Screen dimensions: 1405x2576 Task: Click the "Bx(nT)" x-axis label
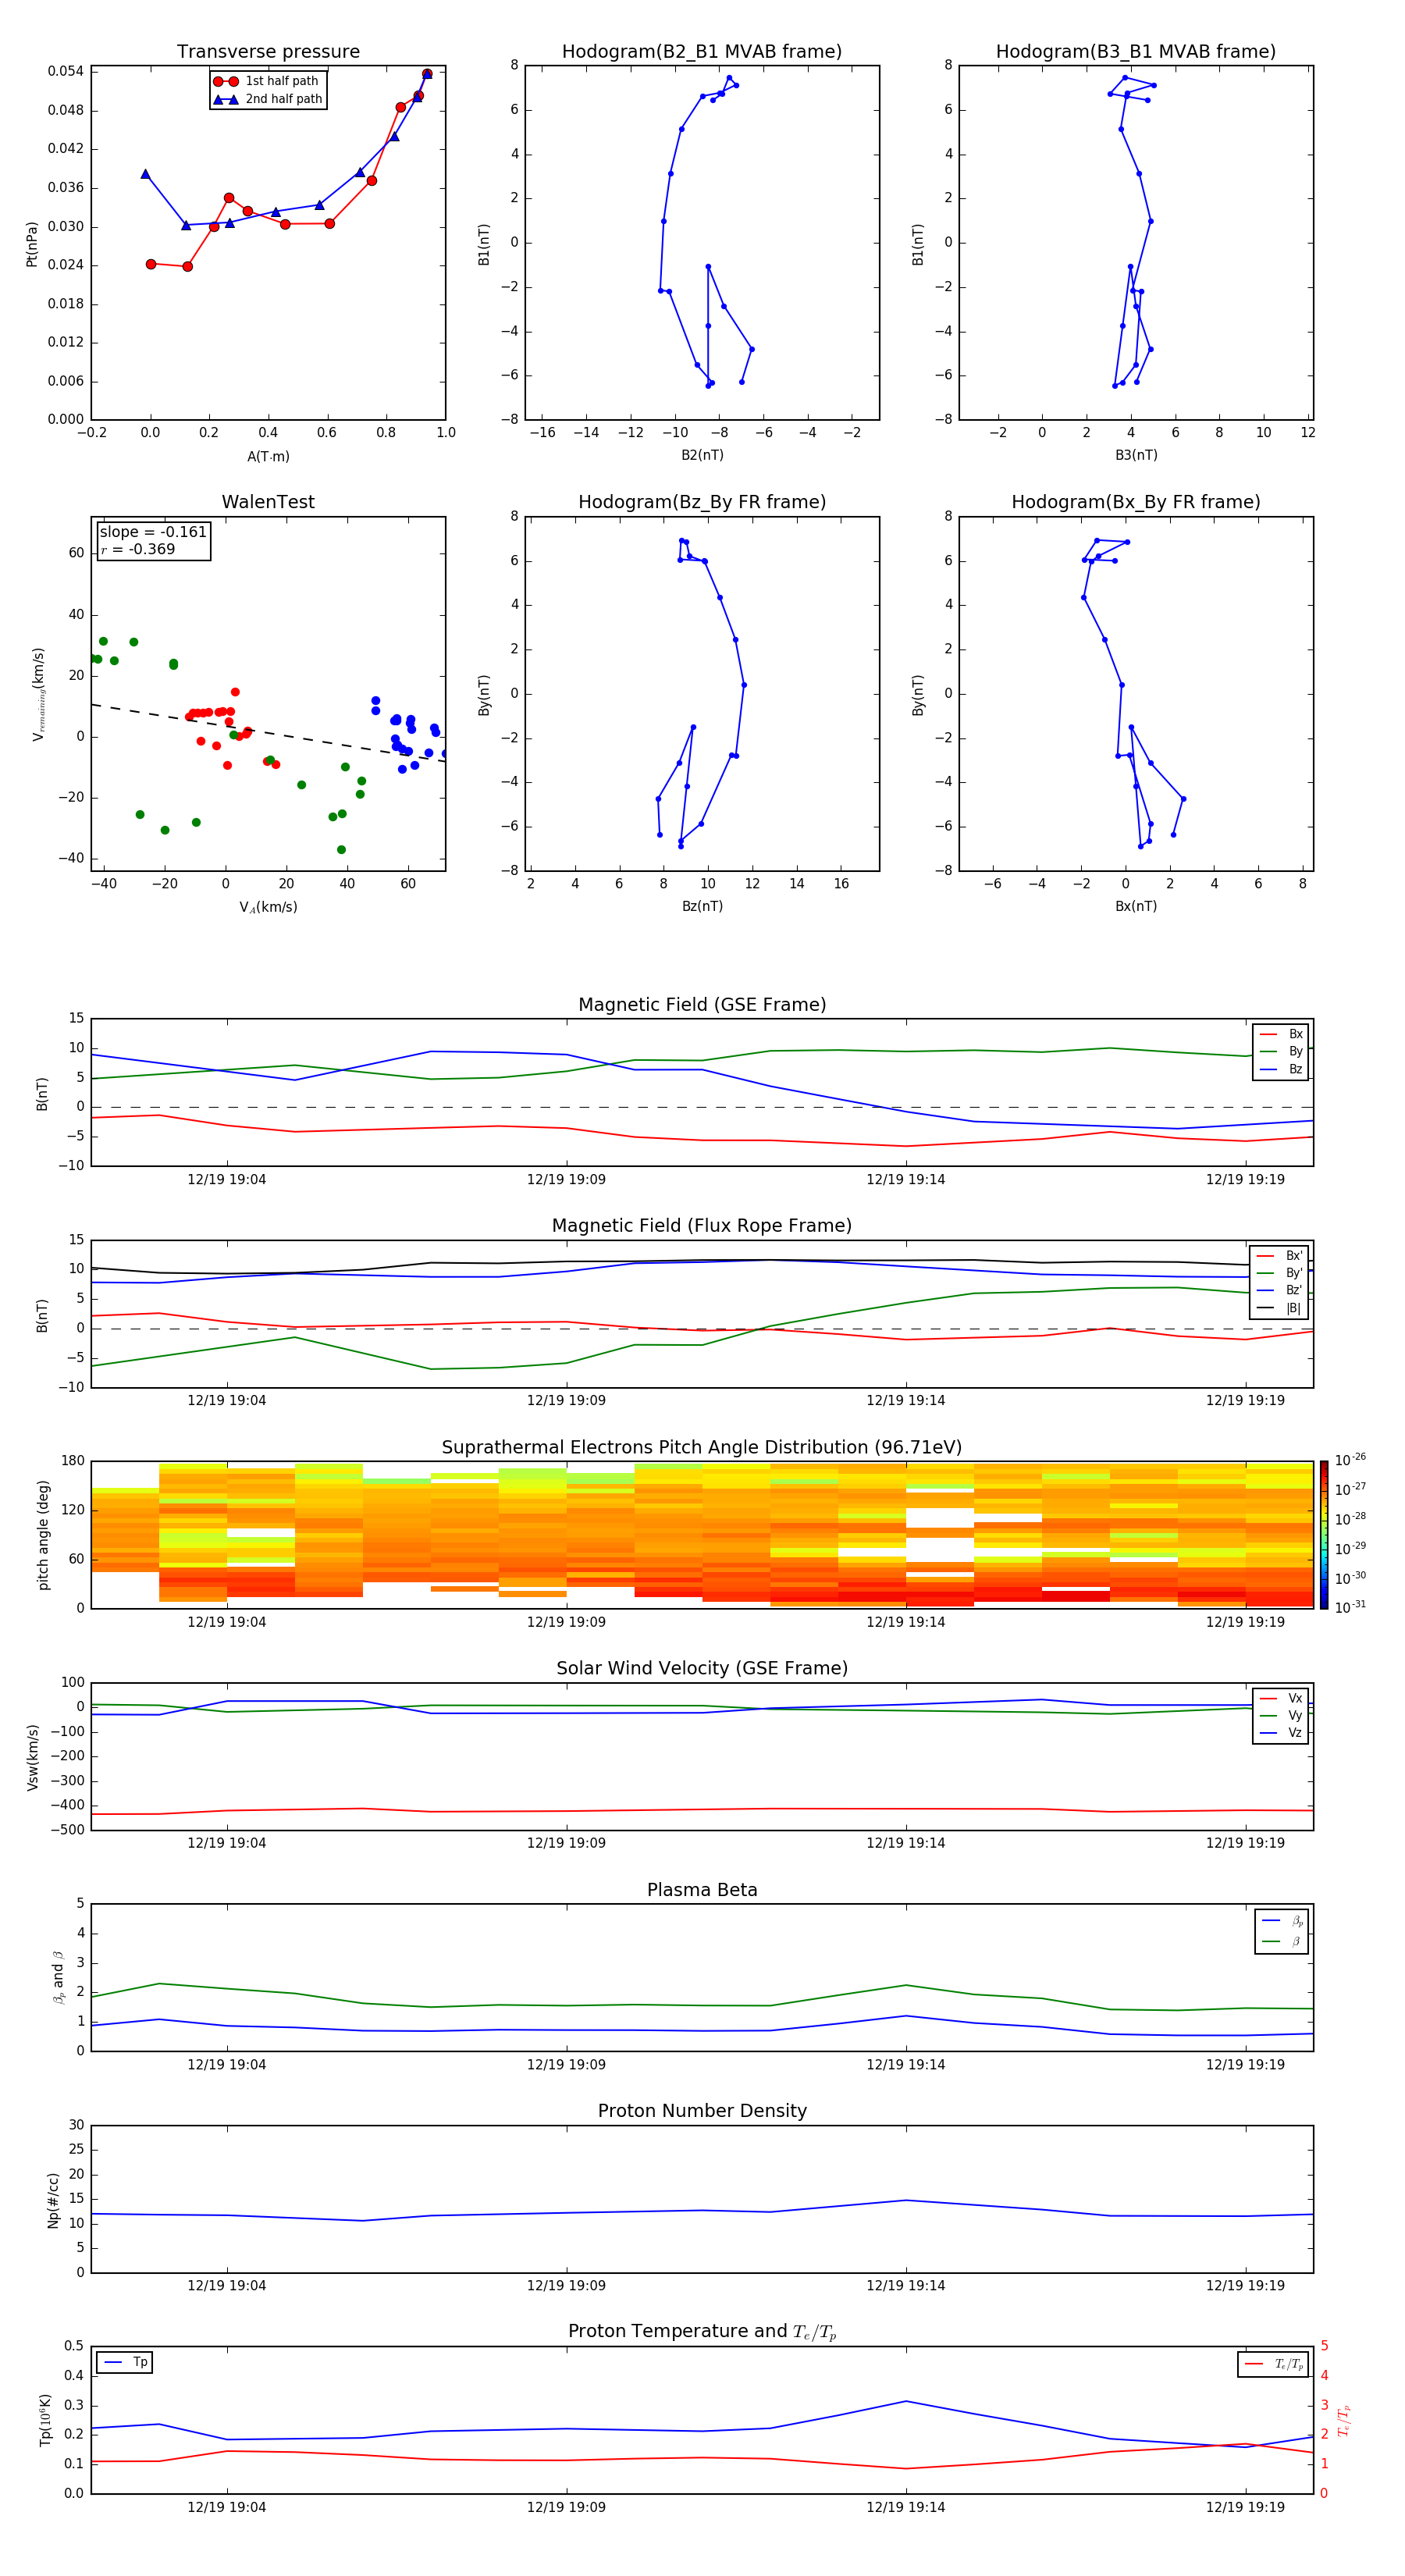[1136, 906]
